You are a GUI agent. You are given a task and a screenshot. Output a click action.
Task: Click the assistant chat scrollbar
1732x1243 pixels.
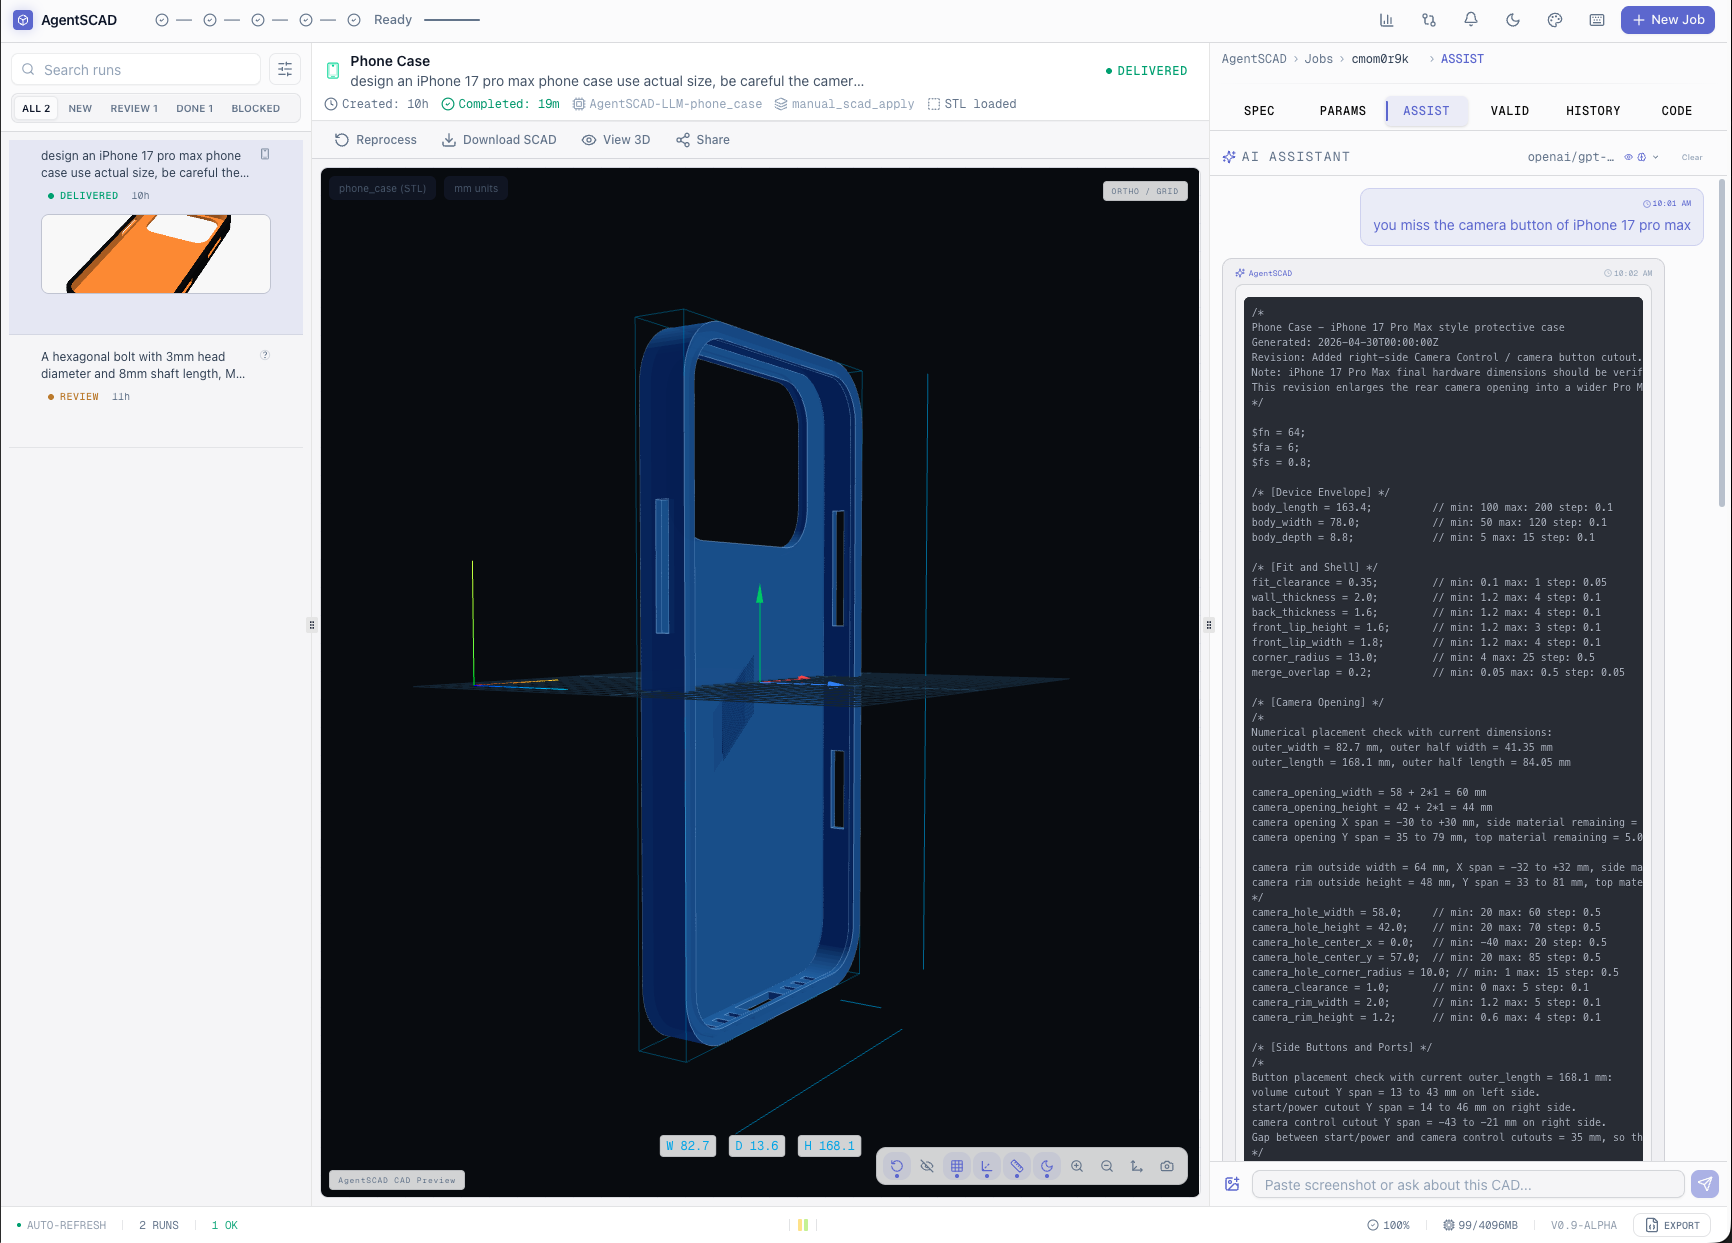(x=1721, y=343)
